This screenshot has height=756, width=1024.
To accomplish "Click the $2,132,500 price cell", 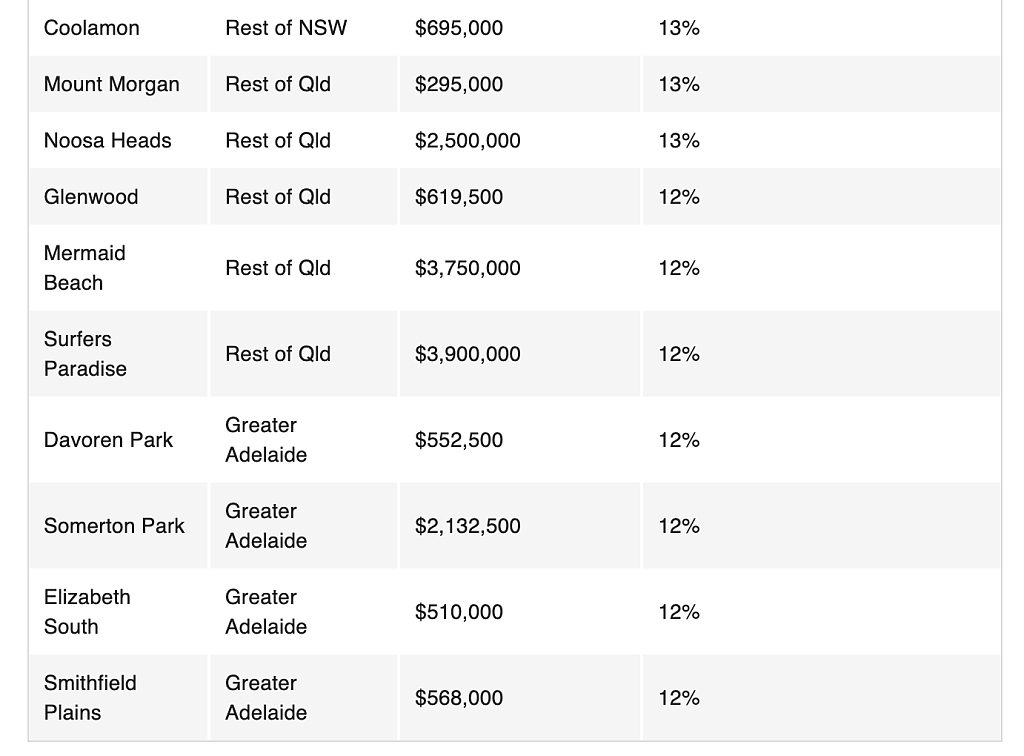I will 520,526.
